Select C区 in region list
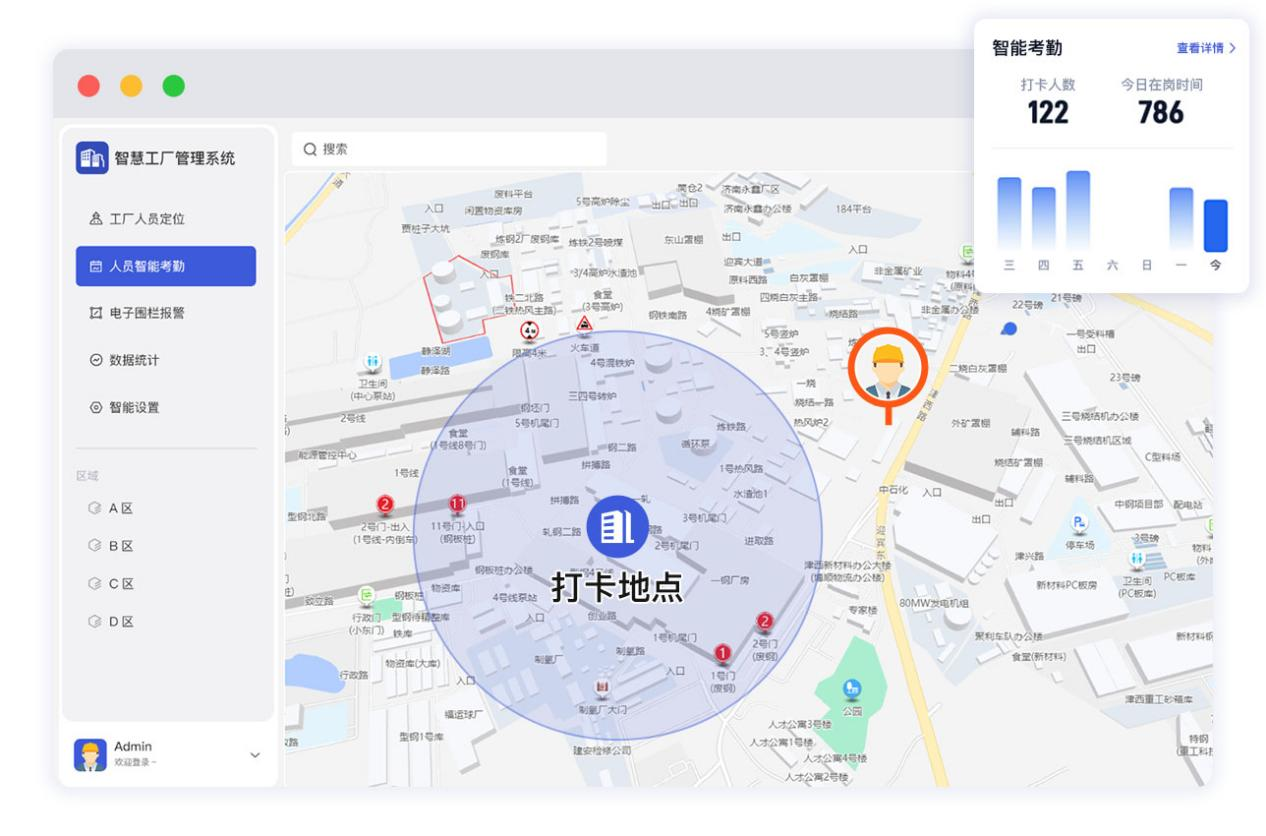 (111, 584)
